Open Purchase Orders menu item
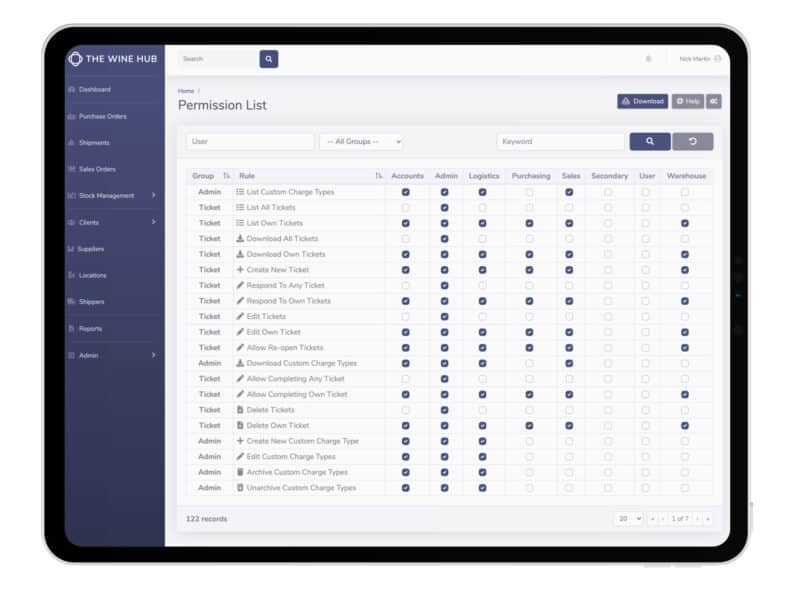794x591 pixels. point(103,116)
